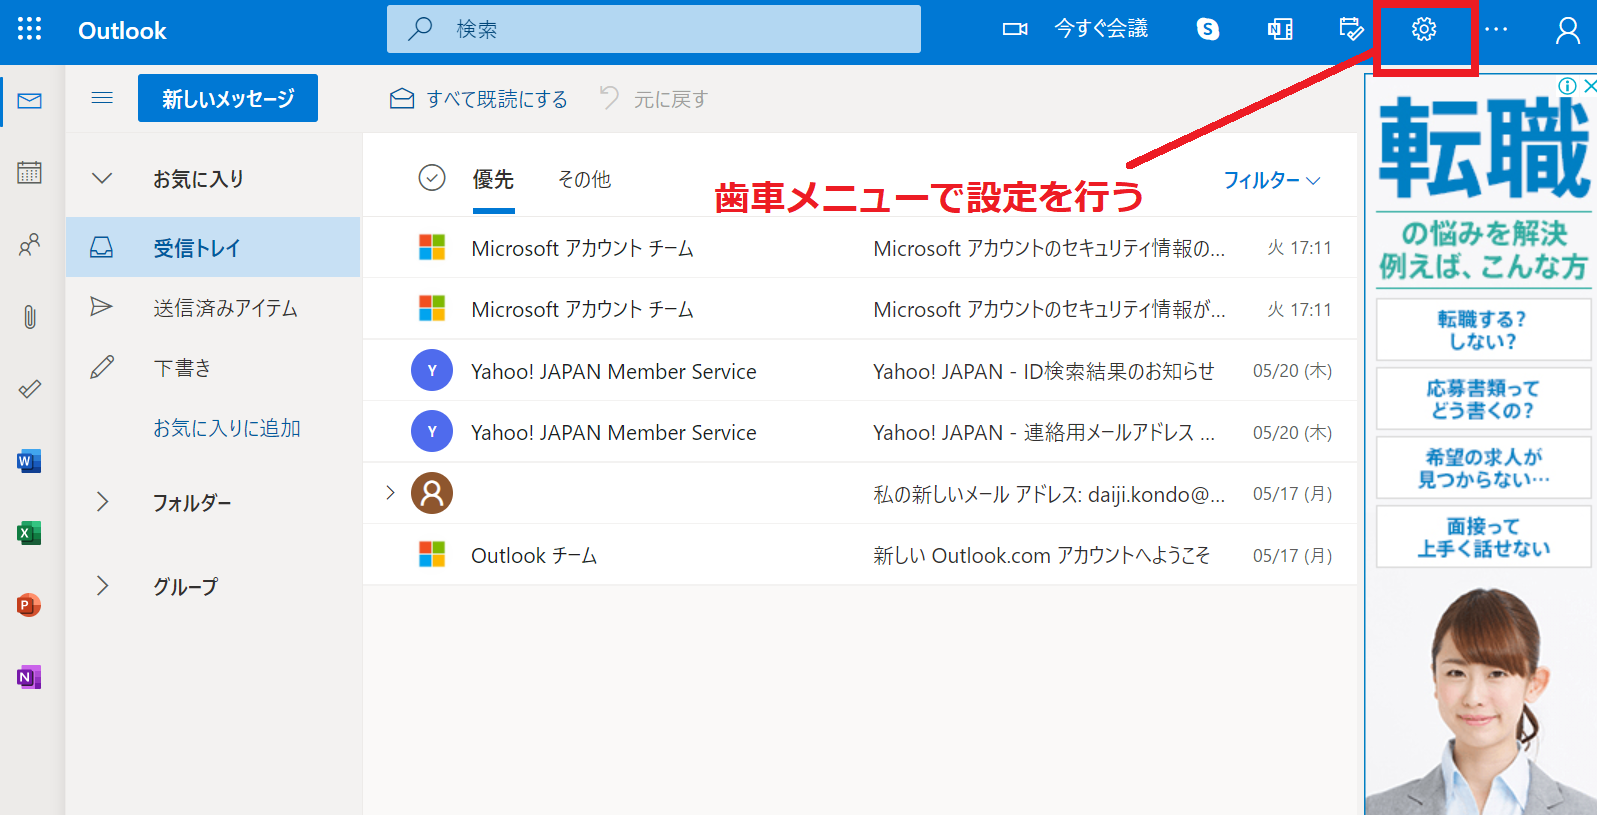
Task: Open the Settings gear icon
Action: pos(1424,30)
